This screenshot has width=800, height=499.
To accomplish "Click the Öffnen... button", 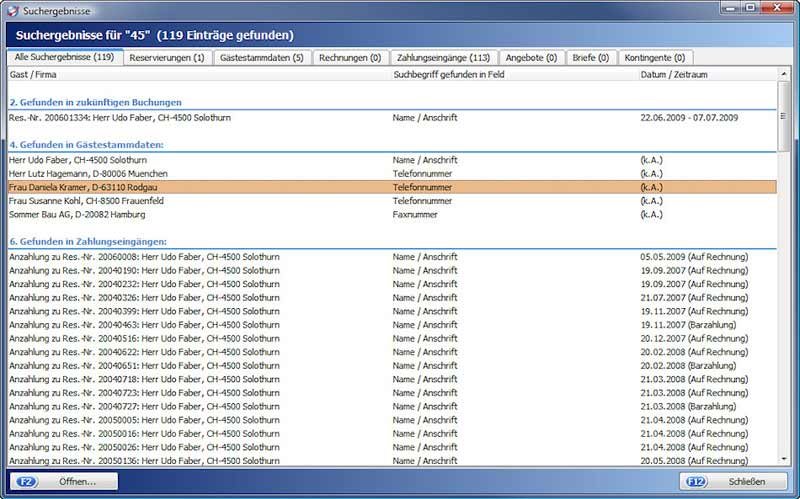I will 64,482.
